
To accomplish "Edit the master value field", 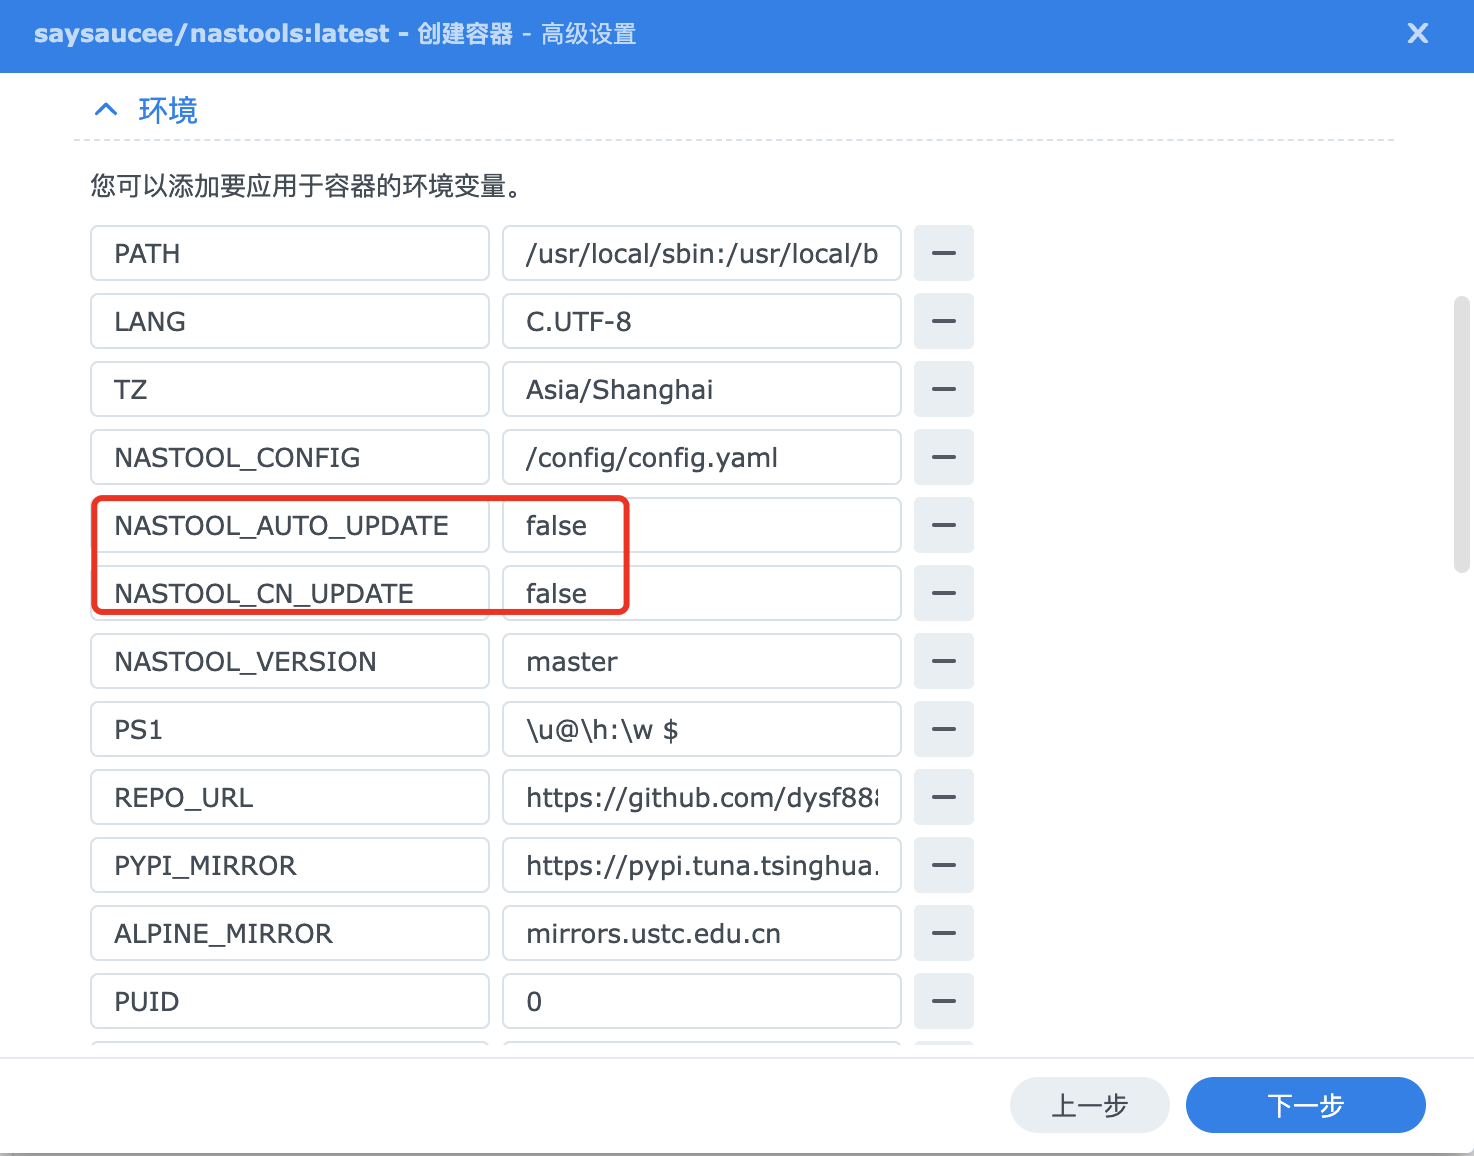I will 702,661.
